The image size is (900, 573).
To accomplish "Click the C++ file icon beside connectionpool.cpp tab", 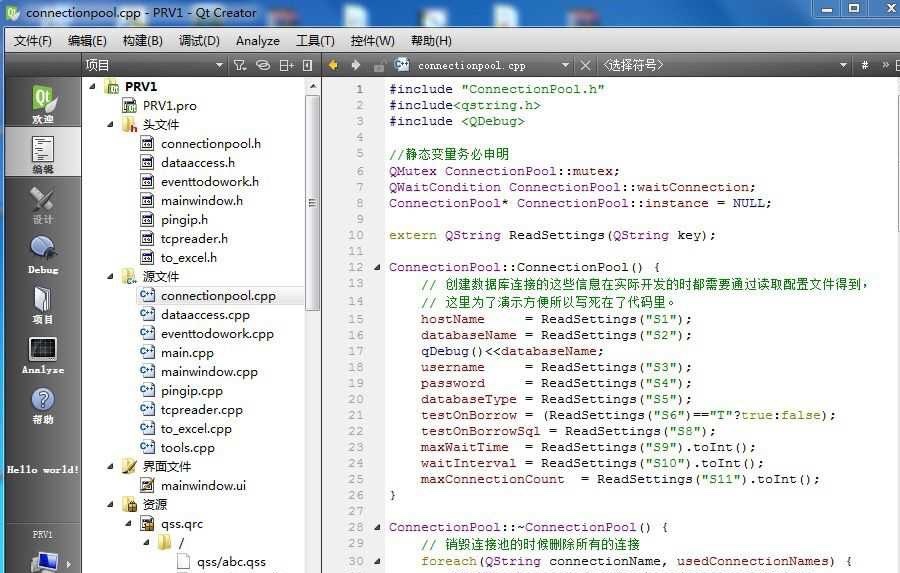I will tap(402, 64).
